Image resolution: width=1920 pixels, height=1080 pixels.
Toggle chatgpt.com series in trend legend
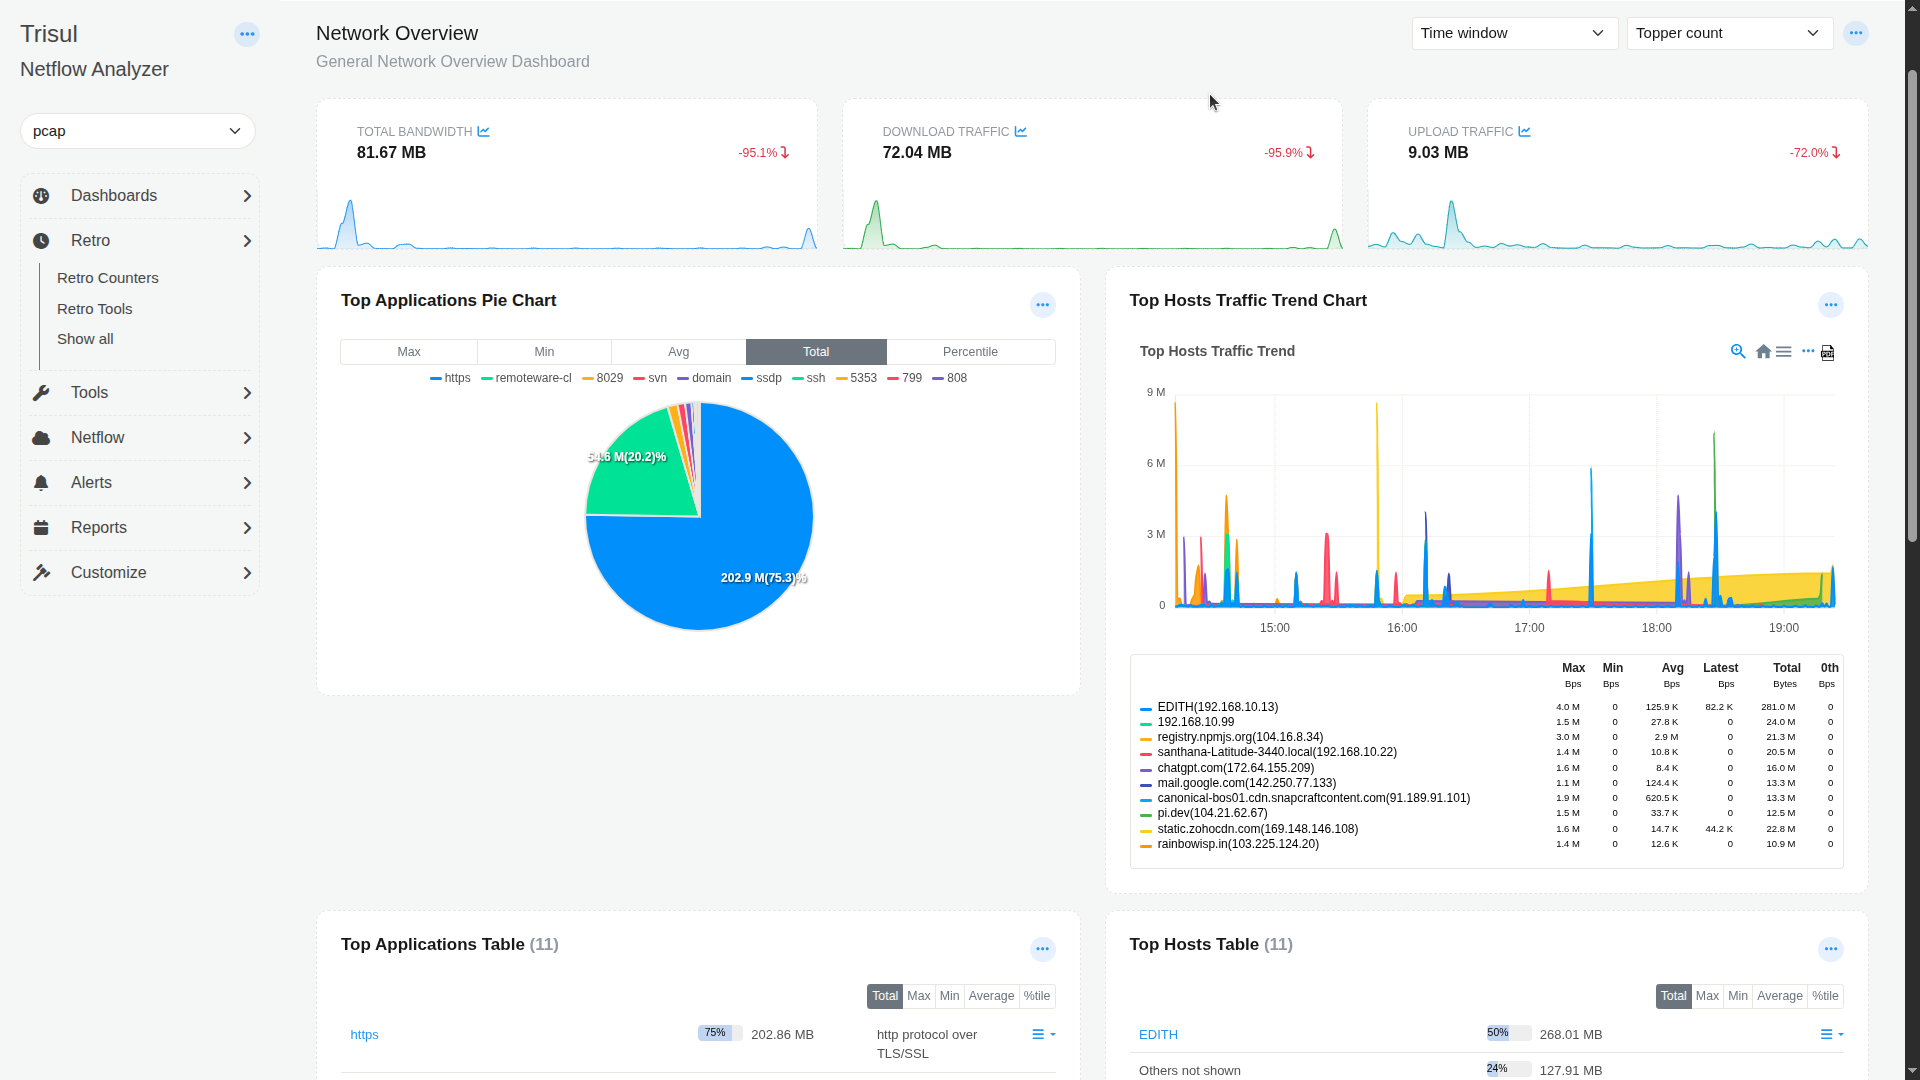pyautogui.click(x=1227, y=769)
